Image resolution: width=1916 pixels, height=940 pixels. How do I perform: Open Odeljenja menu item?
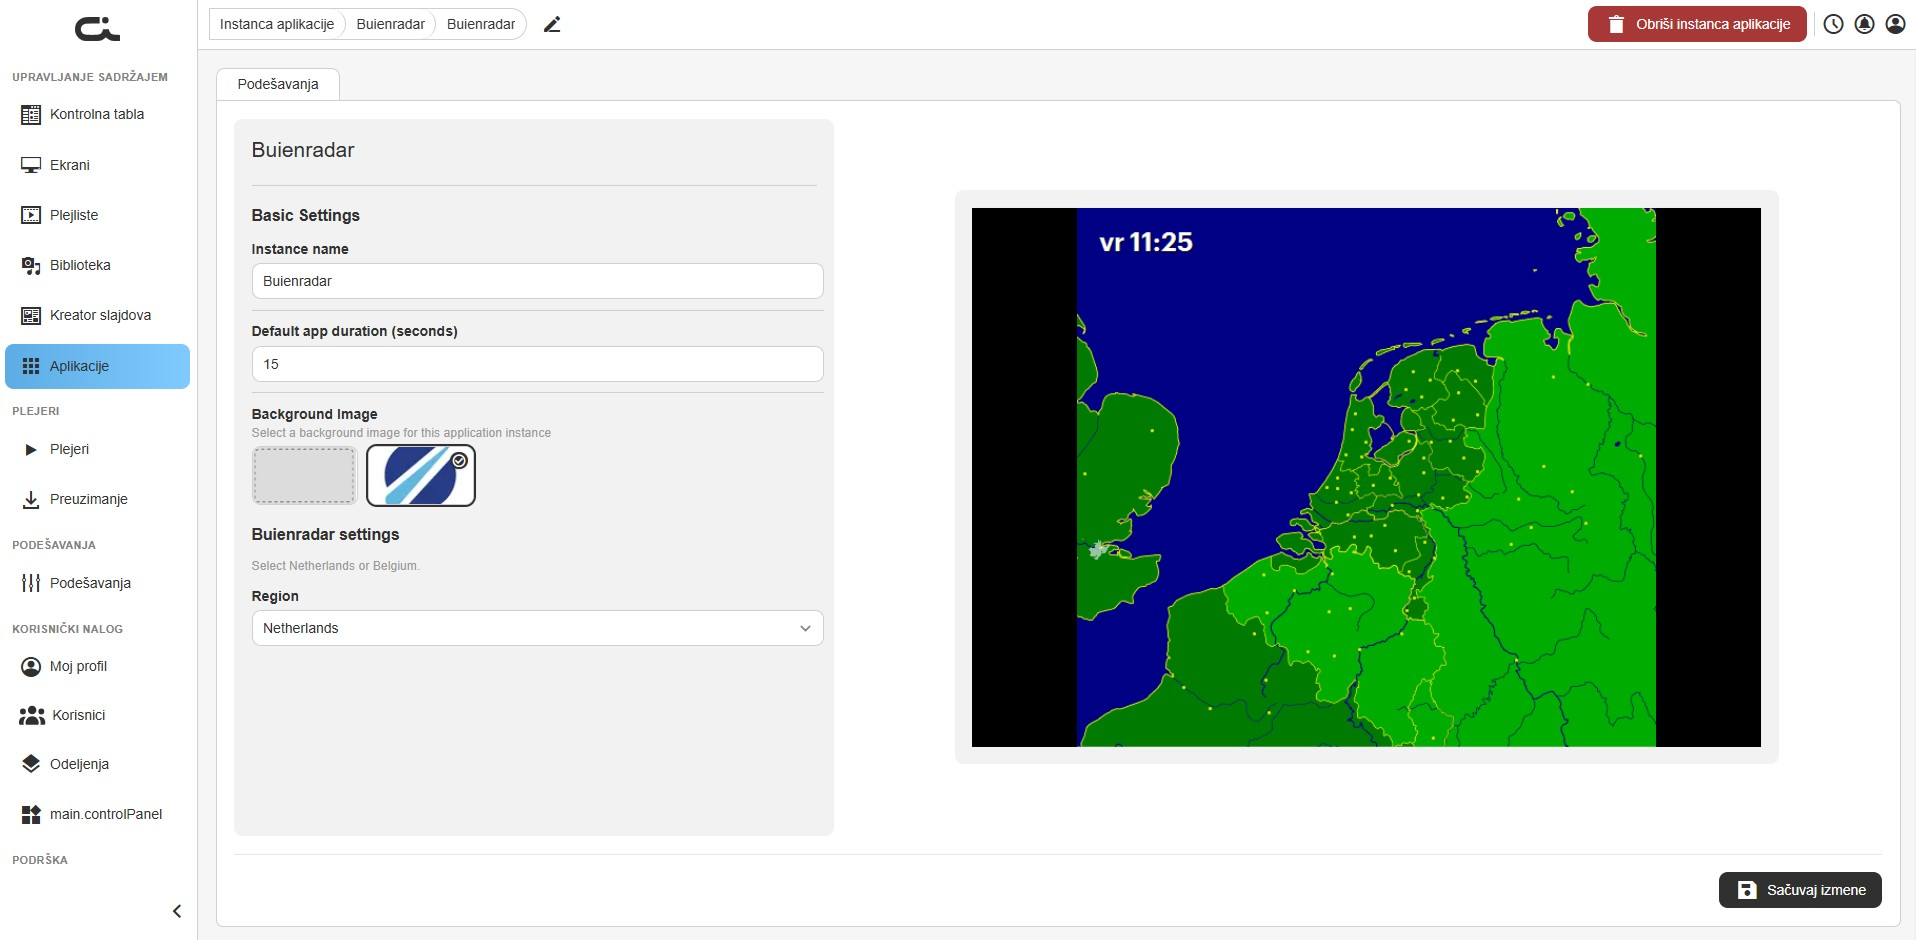click(x=97, y=764)
